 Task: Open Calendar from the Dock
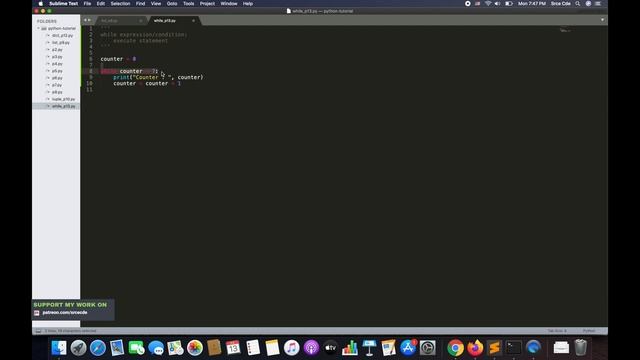(233, 348)
